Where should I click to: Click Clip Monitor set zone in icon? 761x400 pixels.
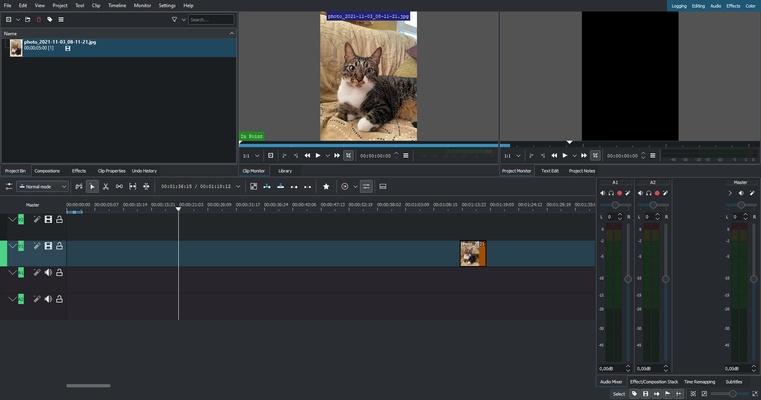click(x=284, y=155)
